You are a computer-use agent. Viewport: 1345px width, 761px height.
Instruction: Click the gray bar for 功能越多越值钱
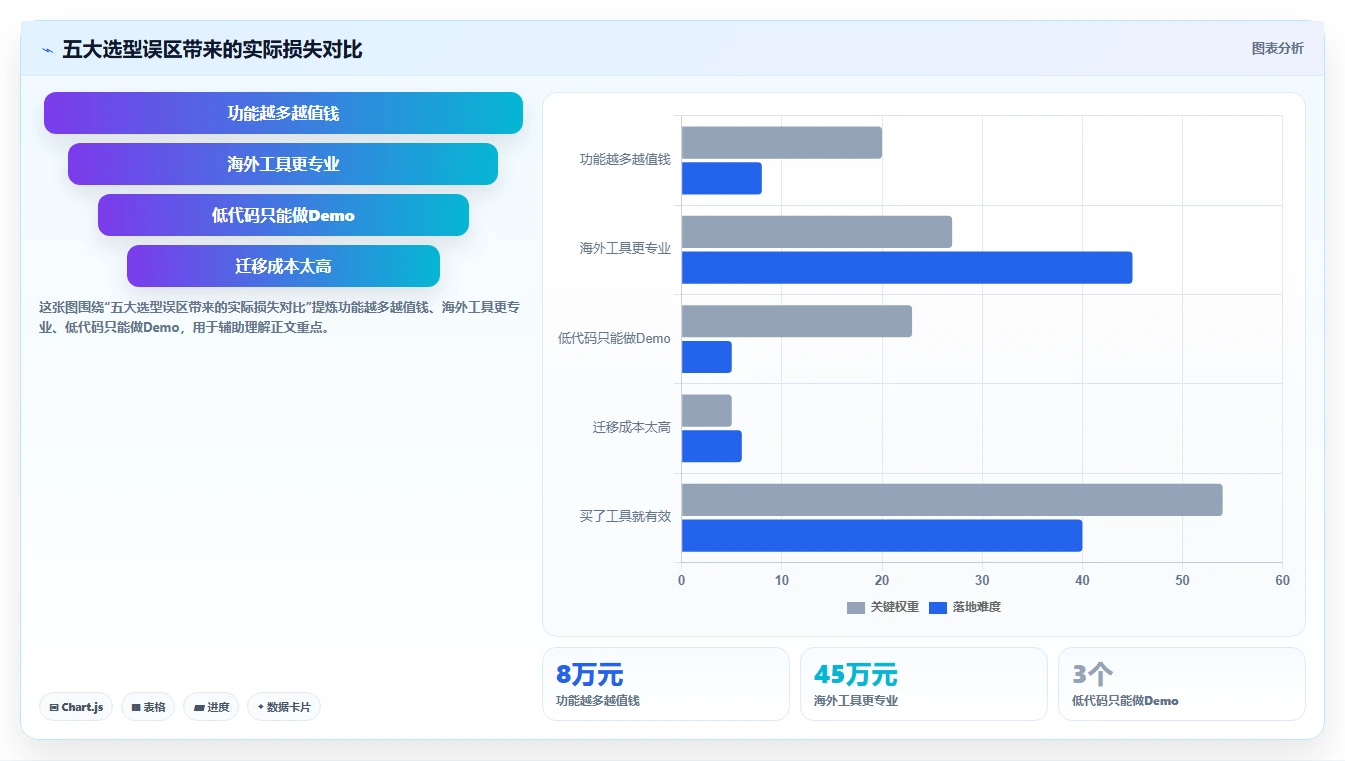[782, 143]
